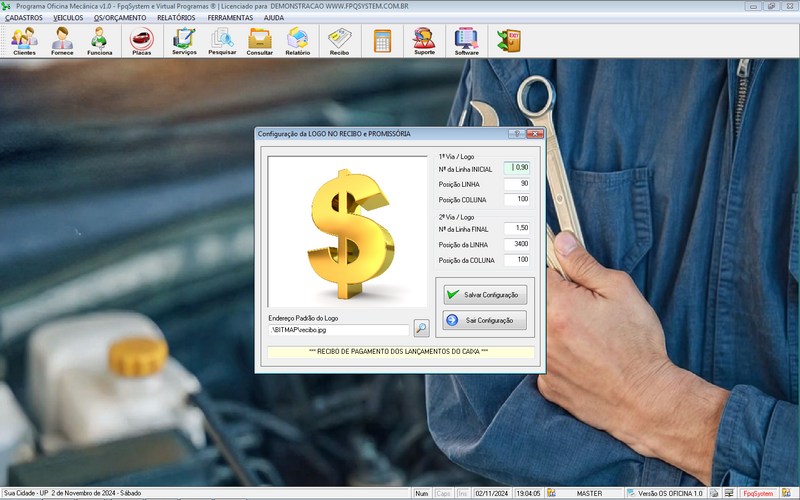Open the Relatório printer icon
This screenshot has height=500, width=800.
[x=297, y=41]
